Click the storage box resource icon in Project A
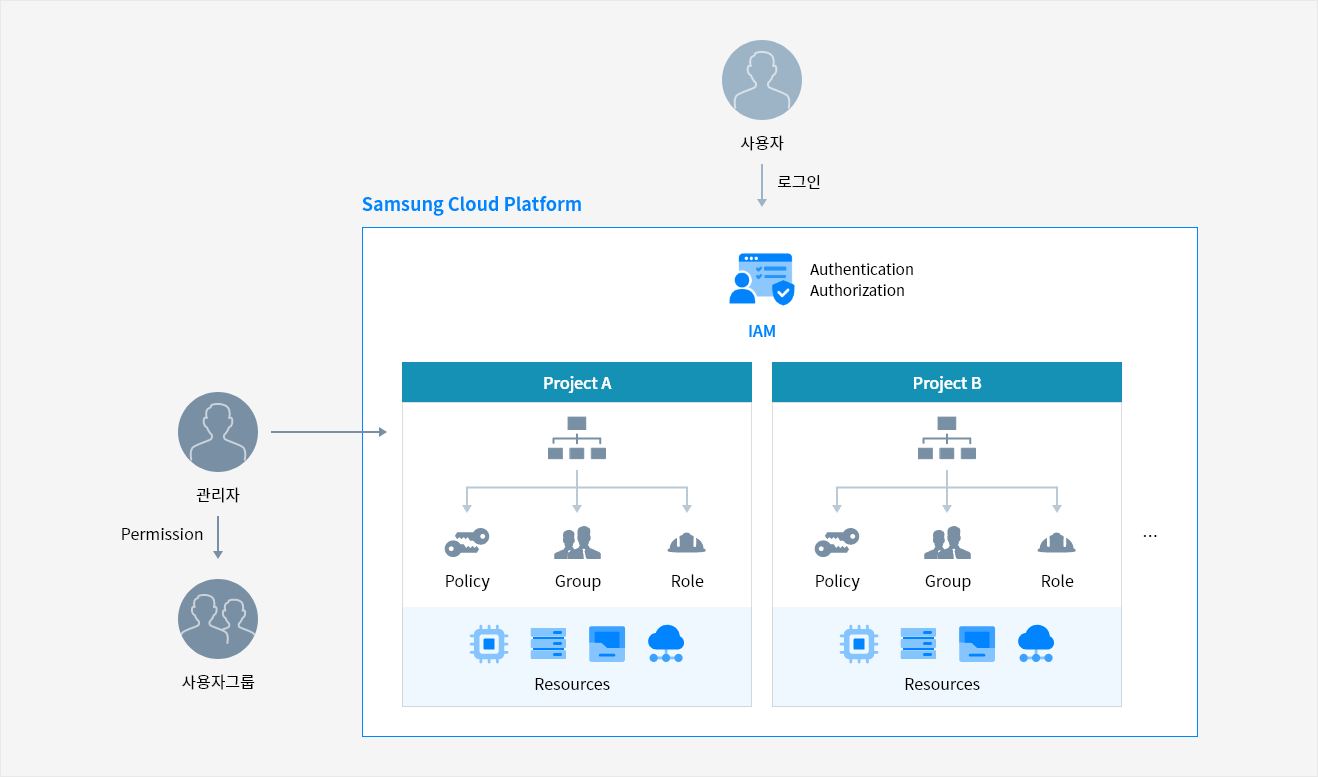This screenshot has height=777, width=1318. pyautogui.click(x=607, y=644)
